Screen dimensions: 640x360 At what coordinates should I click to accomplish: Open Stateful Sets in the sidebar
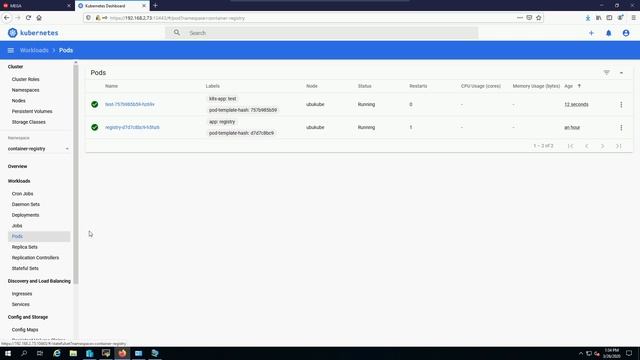click(25, 268)
